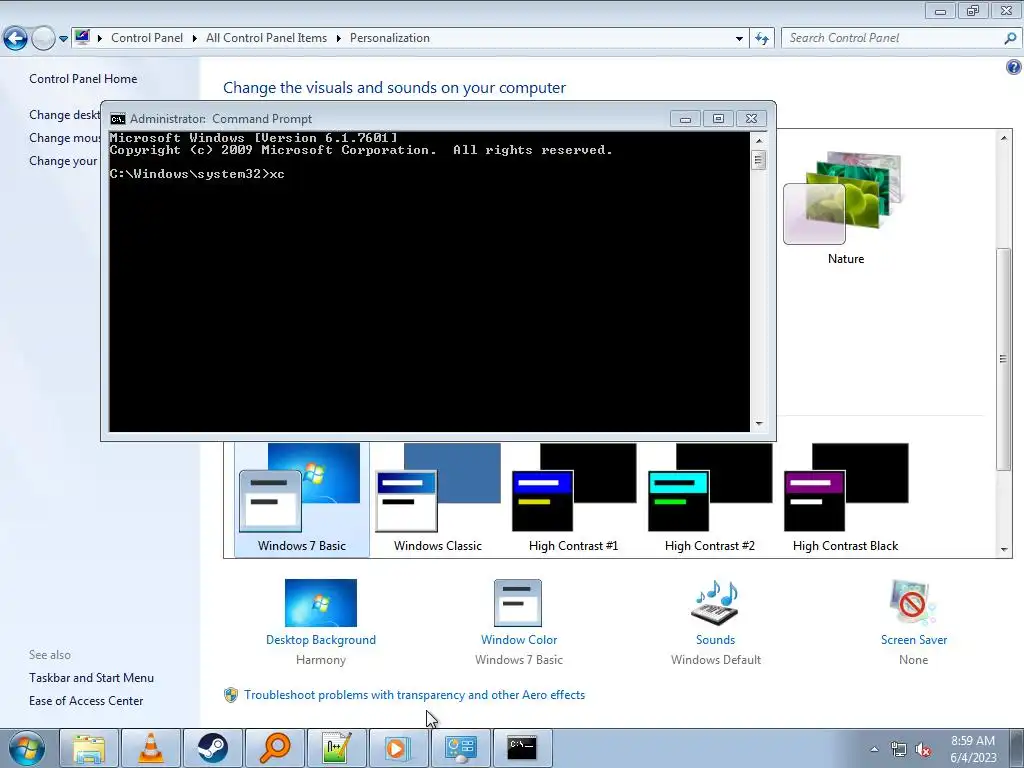Expand the arrow after All Control Panel Items
The image size is (1024, 768).
point(338,39)
